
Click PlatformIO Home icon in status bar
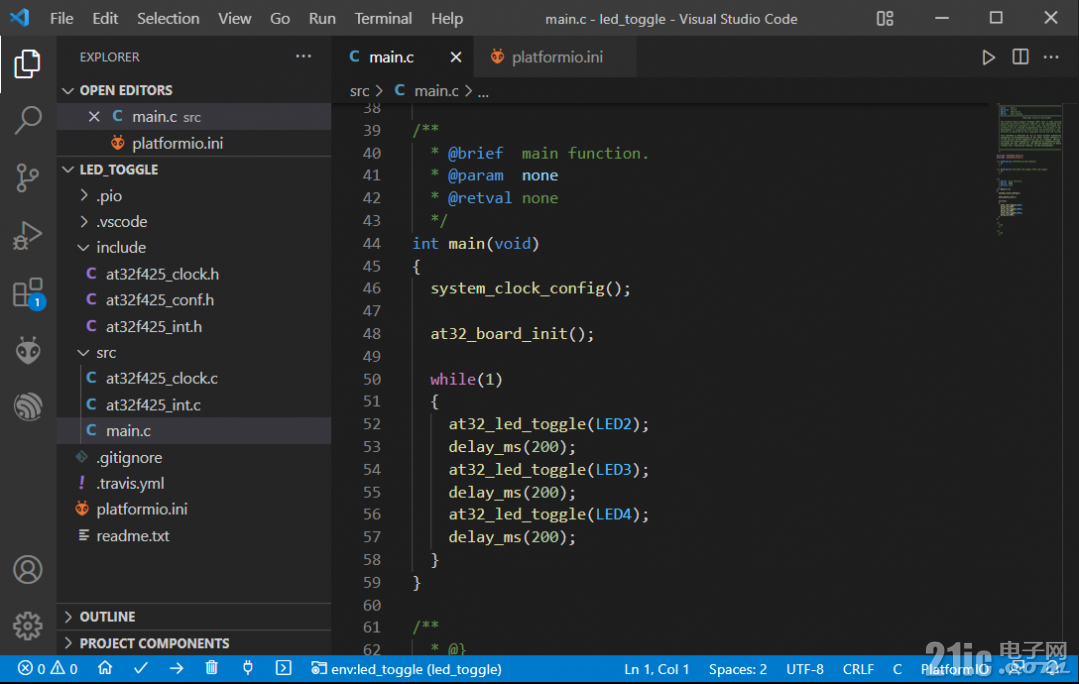105,668
